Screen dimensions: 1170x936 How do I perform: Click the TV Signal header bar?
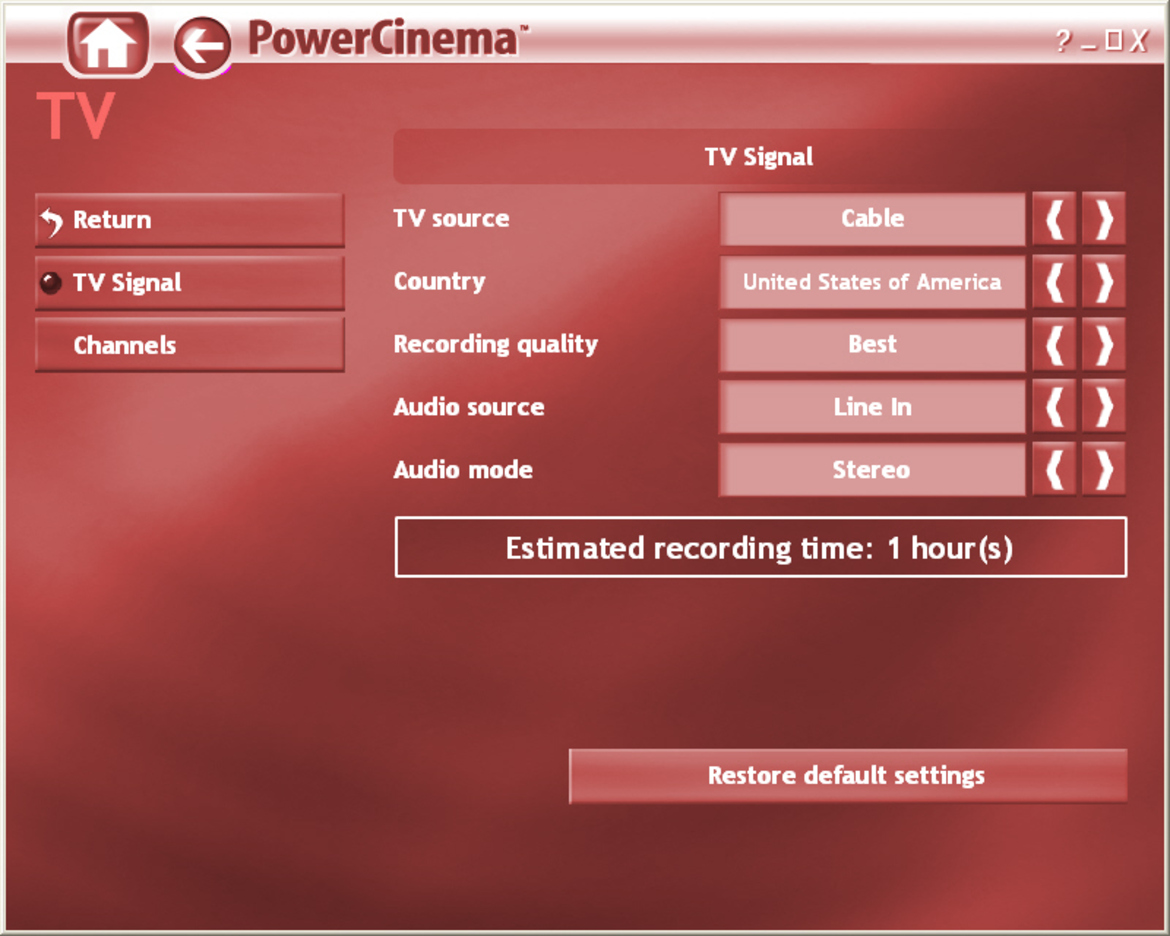tap(760, 157)
